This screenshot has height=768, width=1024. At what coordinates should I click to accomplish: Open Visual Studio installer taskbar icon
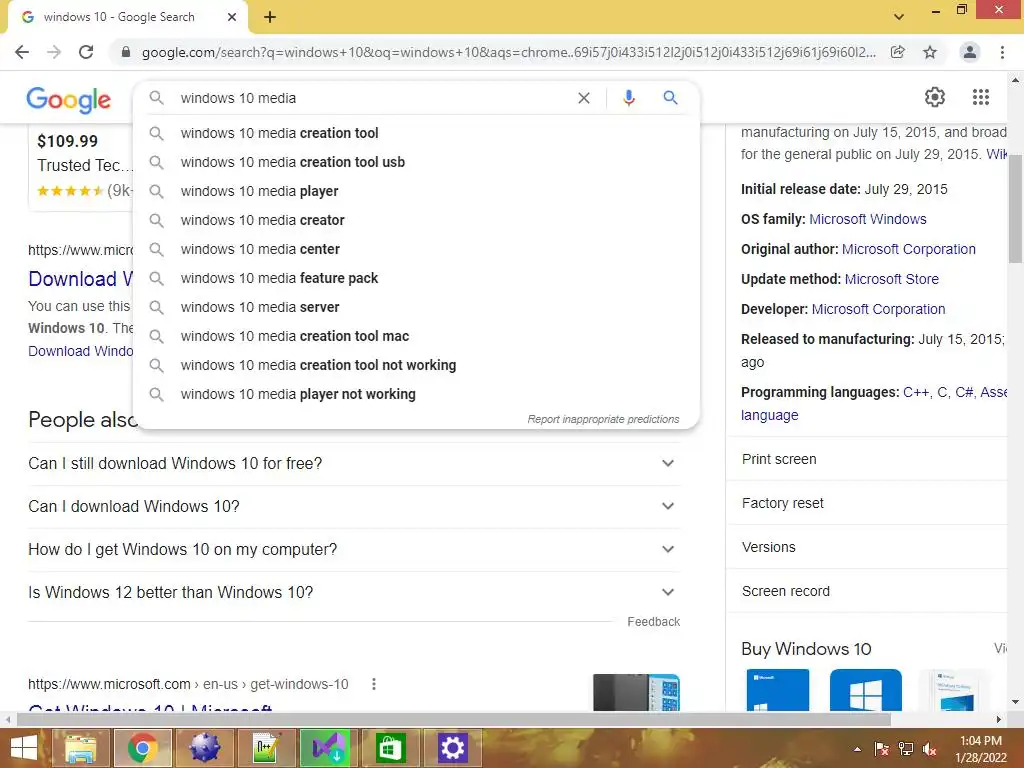point(326,748)
